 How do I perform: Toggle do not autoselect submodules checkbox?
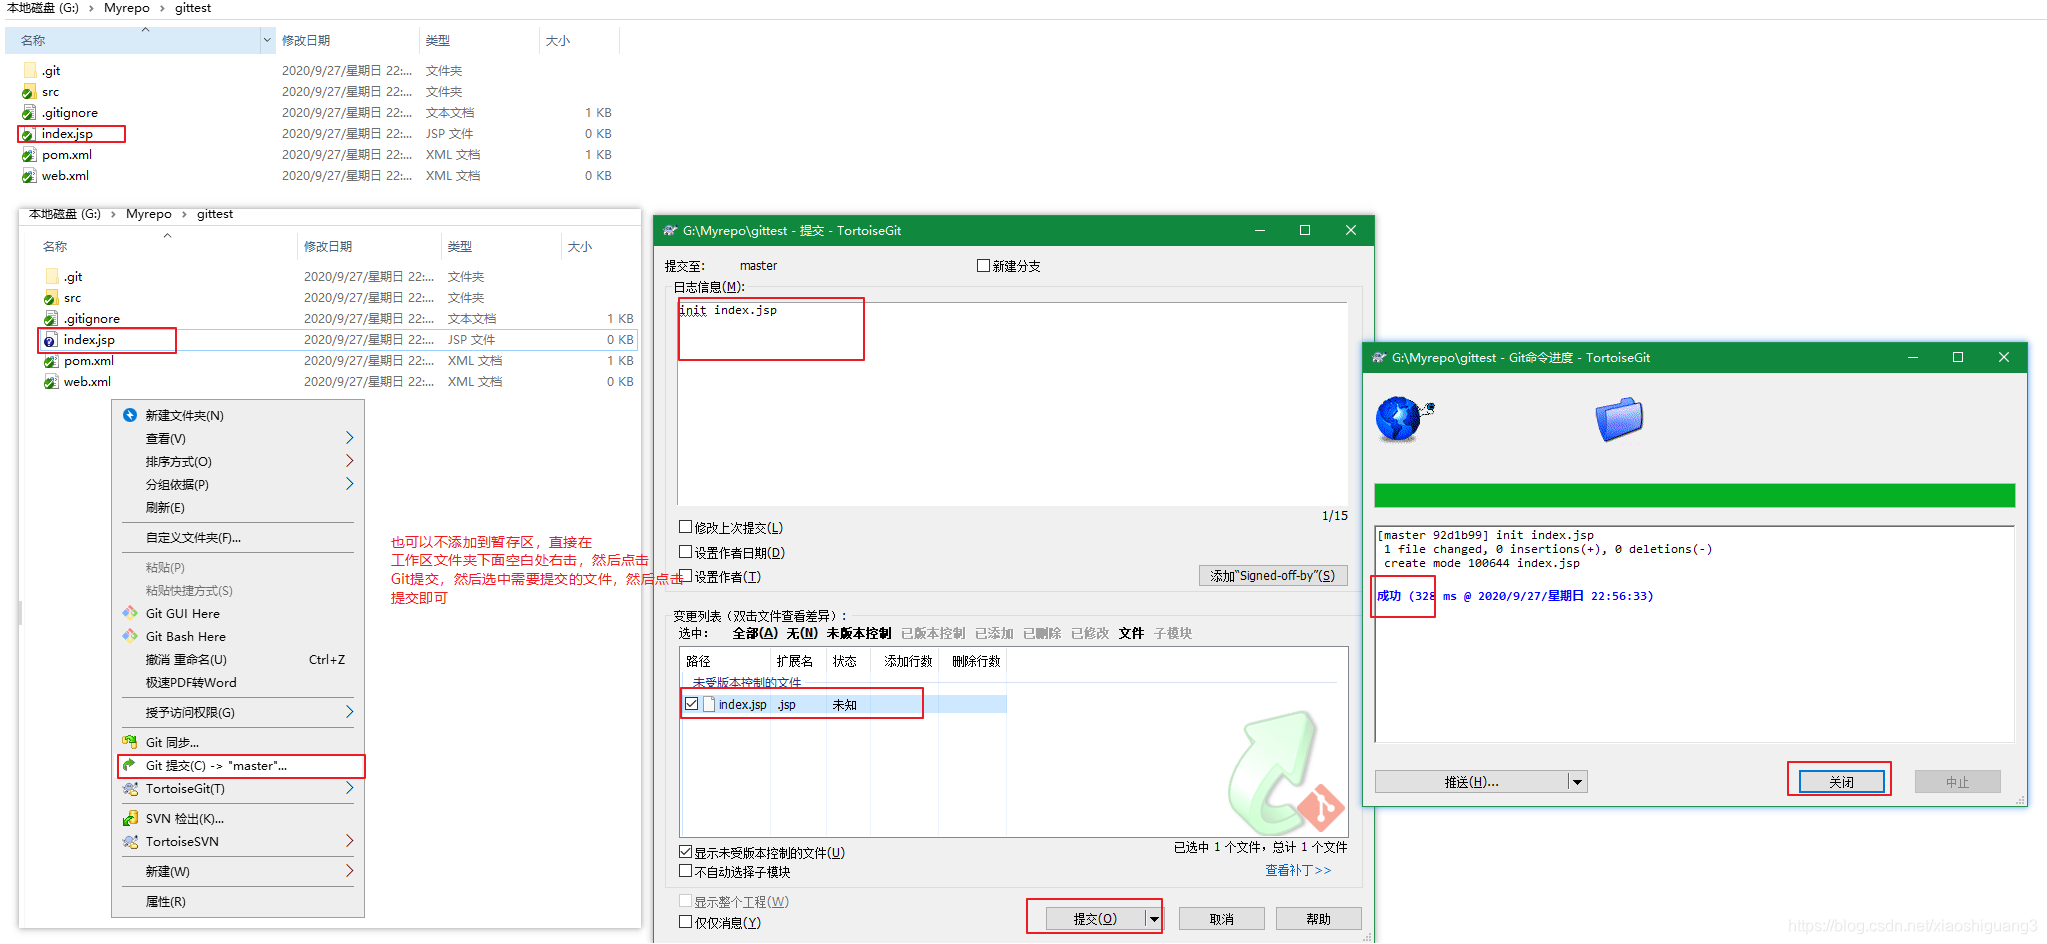pyautogui.click(x=685, y=871)
